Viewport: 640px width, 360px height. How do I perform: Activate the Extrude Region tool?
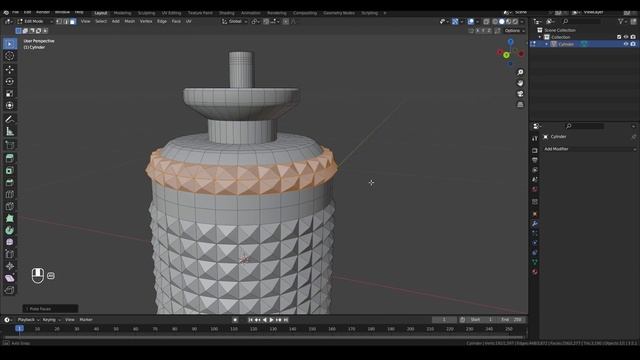coord(10,158)
